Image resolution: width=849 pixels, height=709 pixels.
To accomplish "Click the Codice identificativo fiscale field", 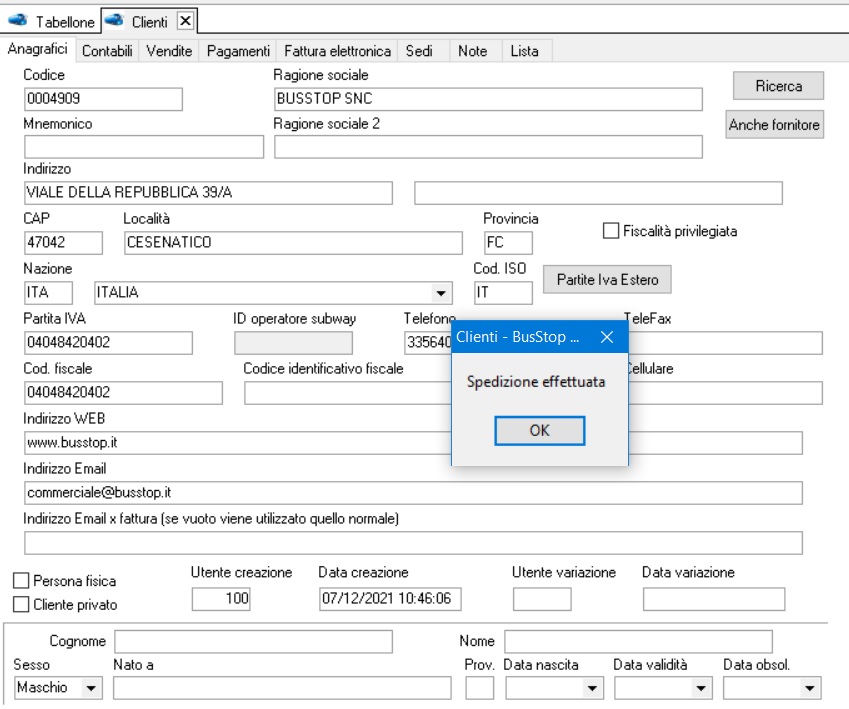I will pyautogui.click(x=348, y=393).
